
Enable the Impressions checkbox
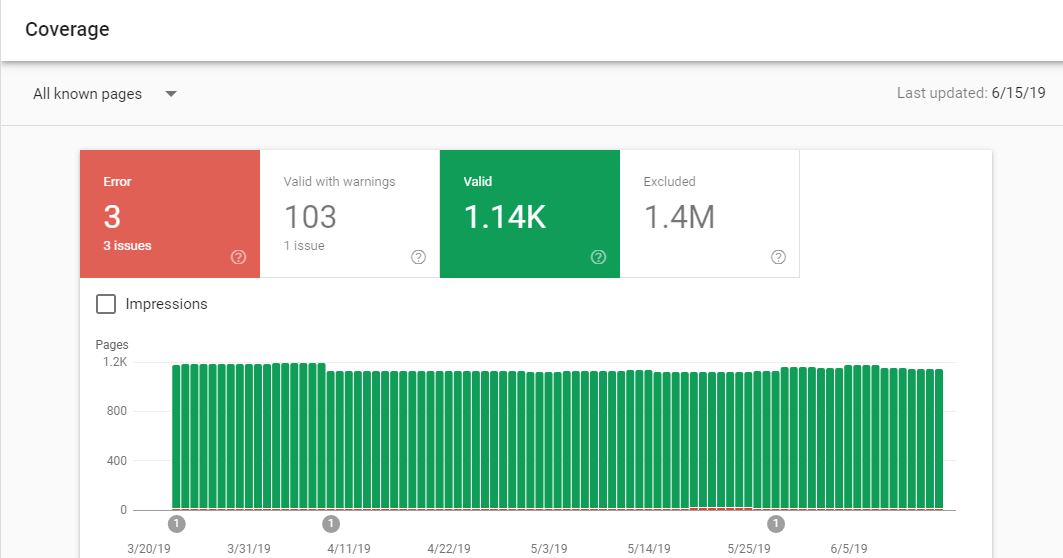pyautogui.click(x=105, y=304)
